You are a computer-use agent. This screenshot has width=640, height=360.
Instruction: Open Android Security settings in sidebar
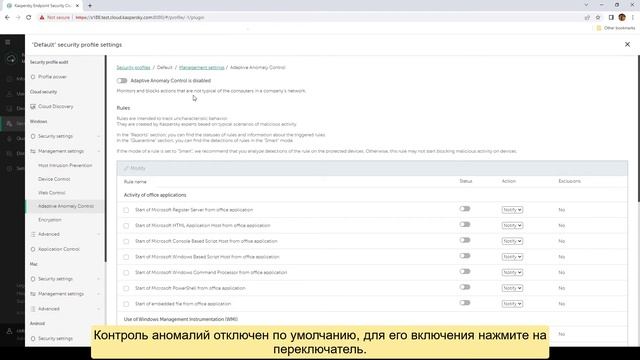coord(55,339)
